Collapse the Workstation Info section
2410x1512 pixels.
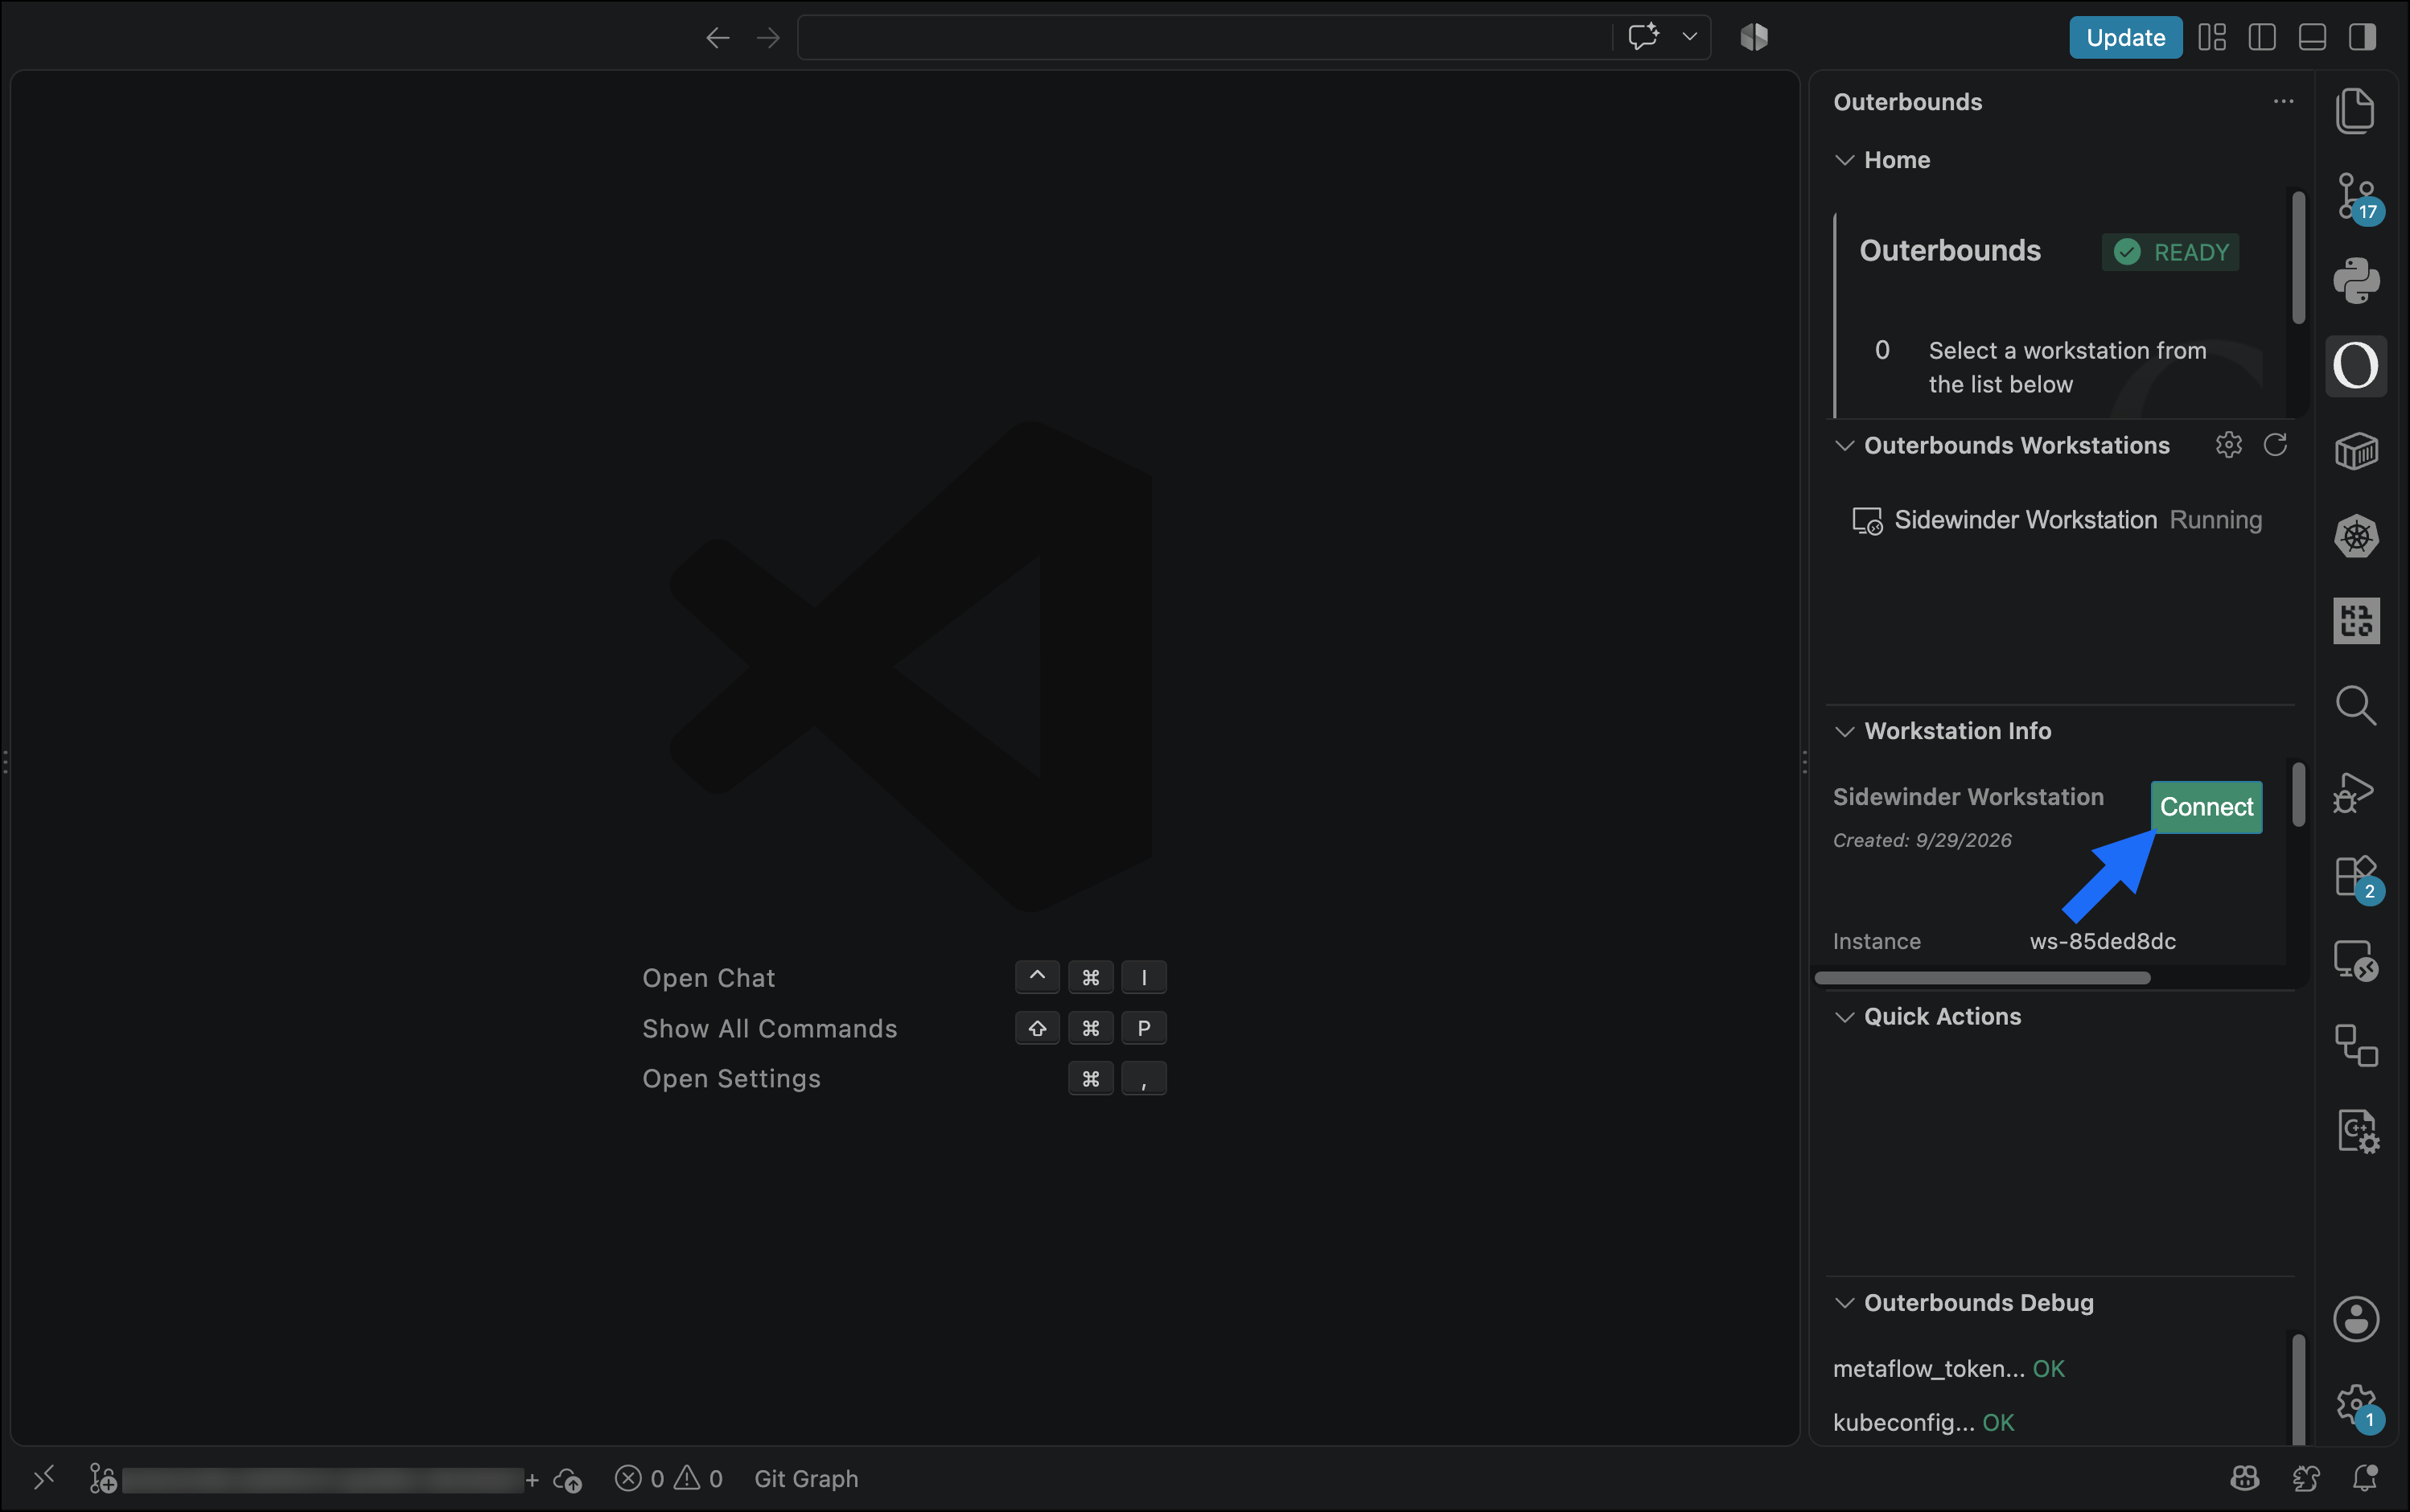(1844, 731)
